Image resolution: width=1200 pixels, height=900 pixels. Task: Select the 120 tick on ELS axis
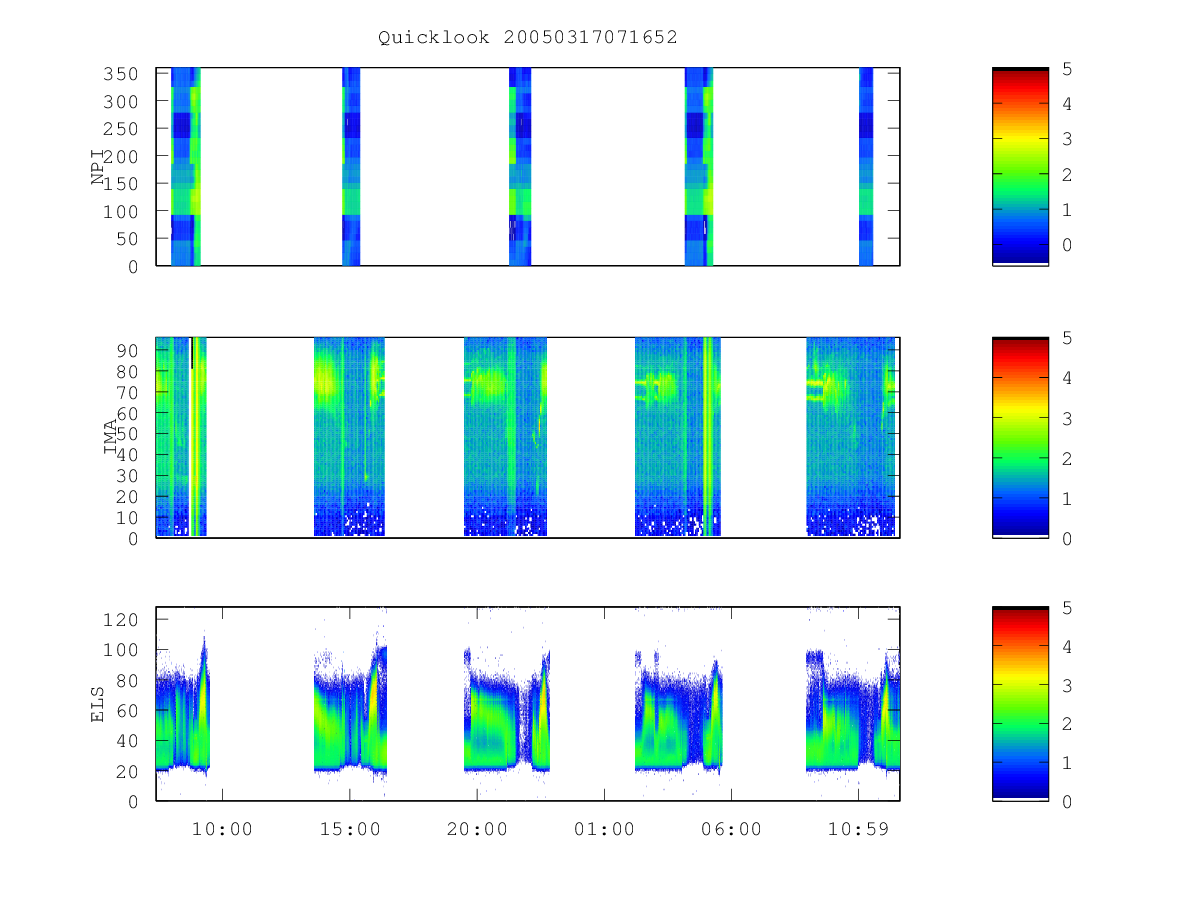[123, 619]
